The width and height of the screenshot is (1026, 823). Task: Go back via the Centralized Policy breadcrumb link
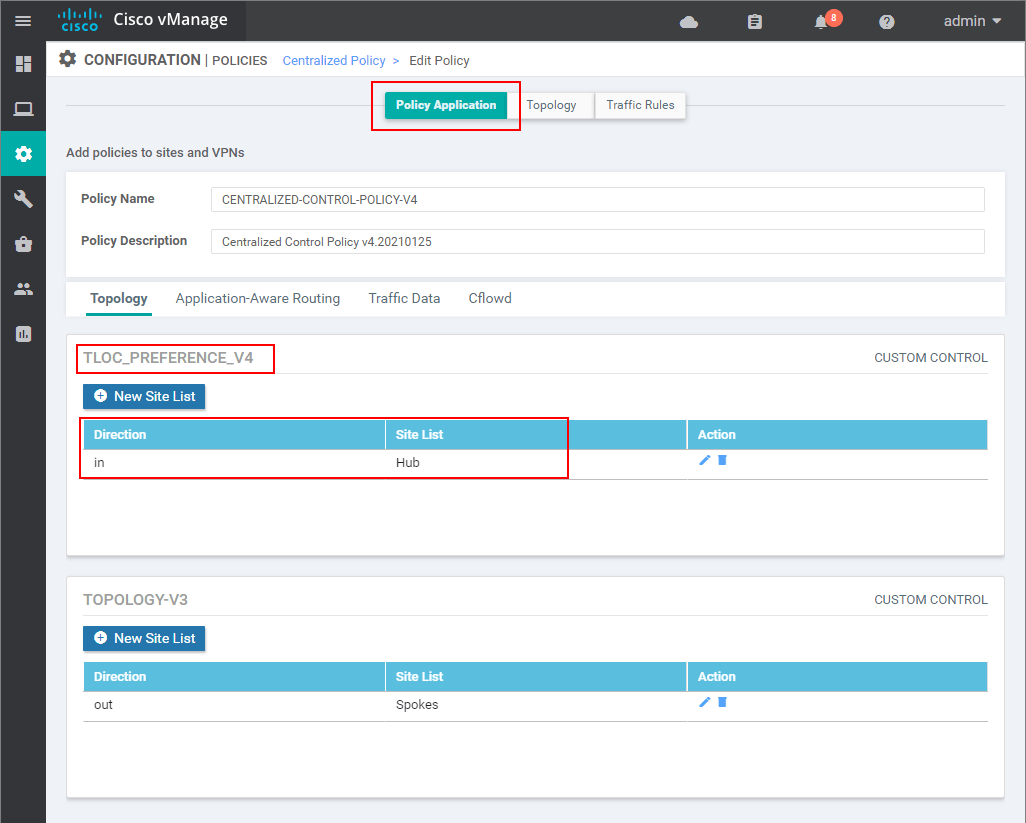point(333,60)
